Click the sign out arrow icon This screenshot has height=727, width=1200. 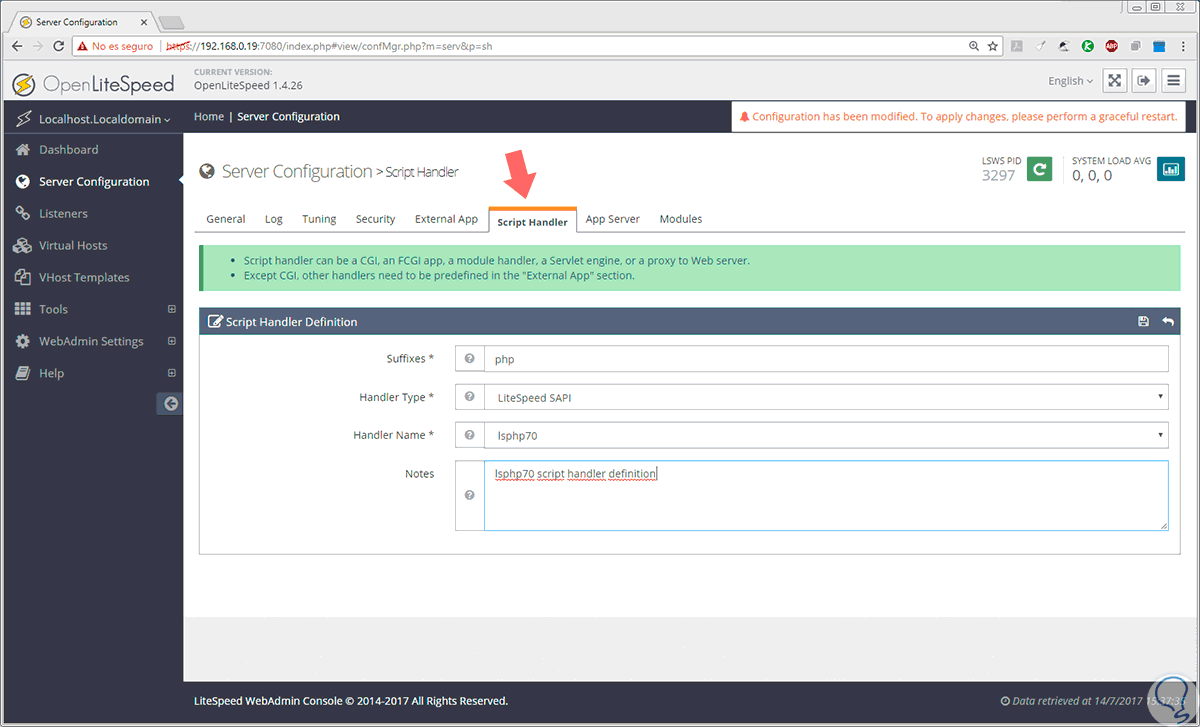point(1145,81)
